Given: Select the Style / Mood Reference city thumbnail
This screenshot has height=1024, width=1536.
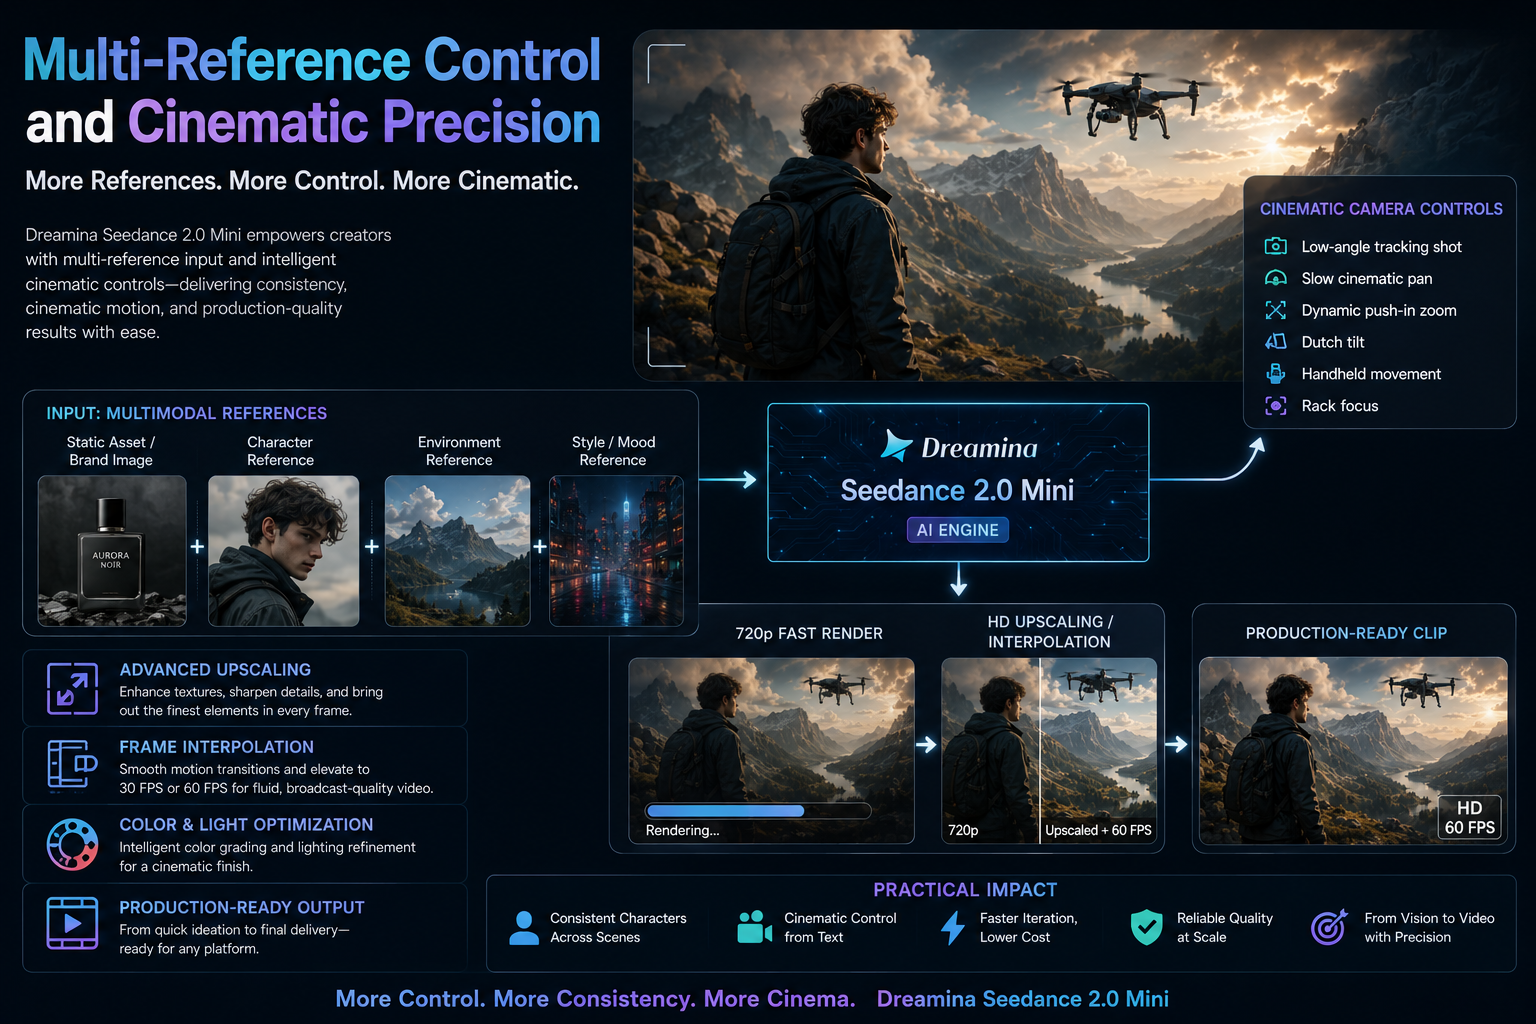Looking at the screenshot, I should click(x=616, y=551).
